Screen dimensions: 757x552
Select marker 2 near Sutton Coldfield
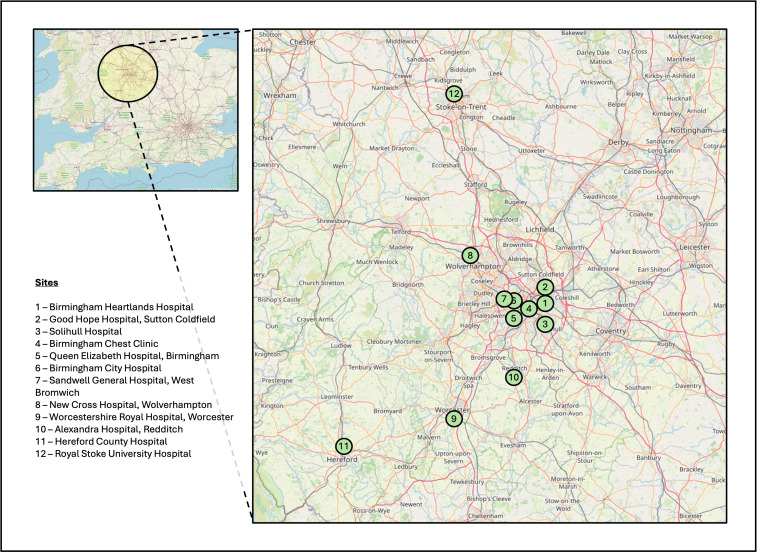click(545, 288)
